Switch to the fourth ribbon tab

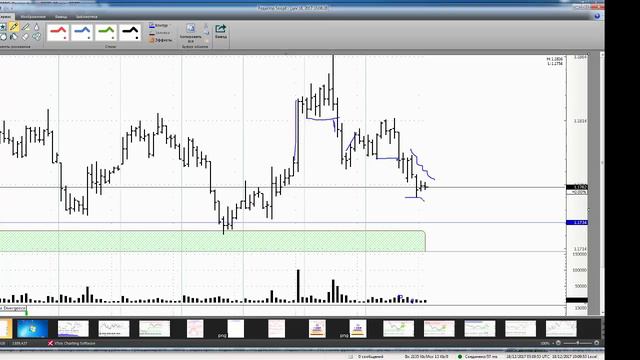(x=87, y=17)
